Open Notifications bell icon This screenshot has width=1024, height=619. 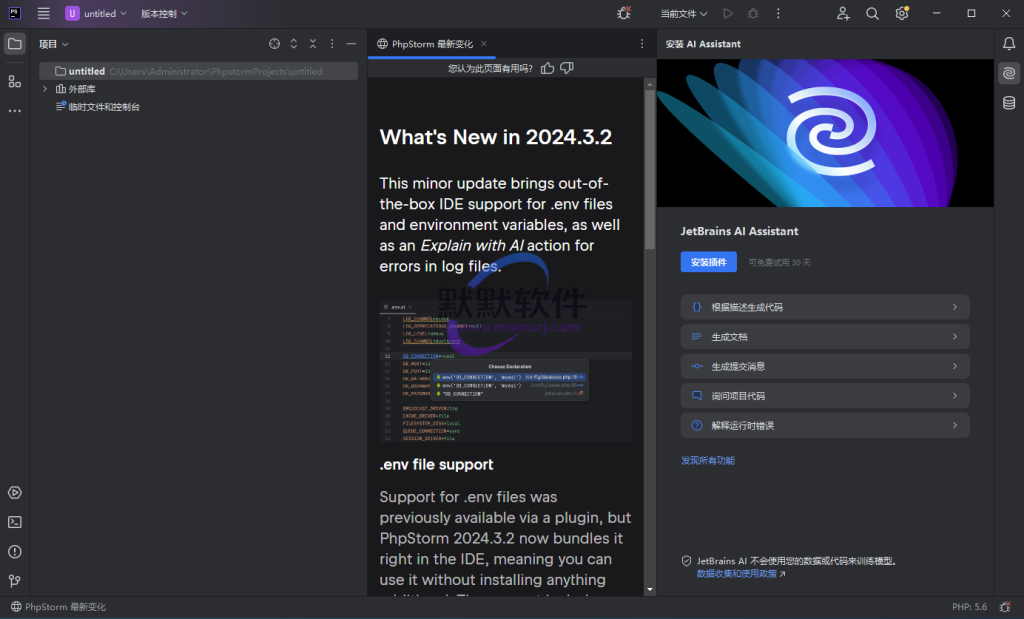[x=1009, y=44]
